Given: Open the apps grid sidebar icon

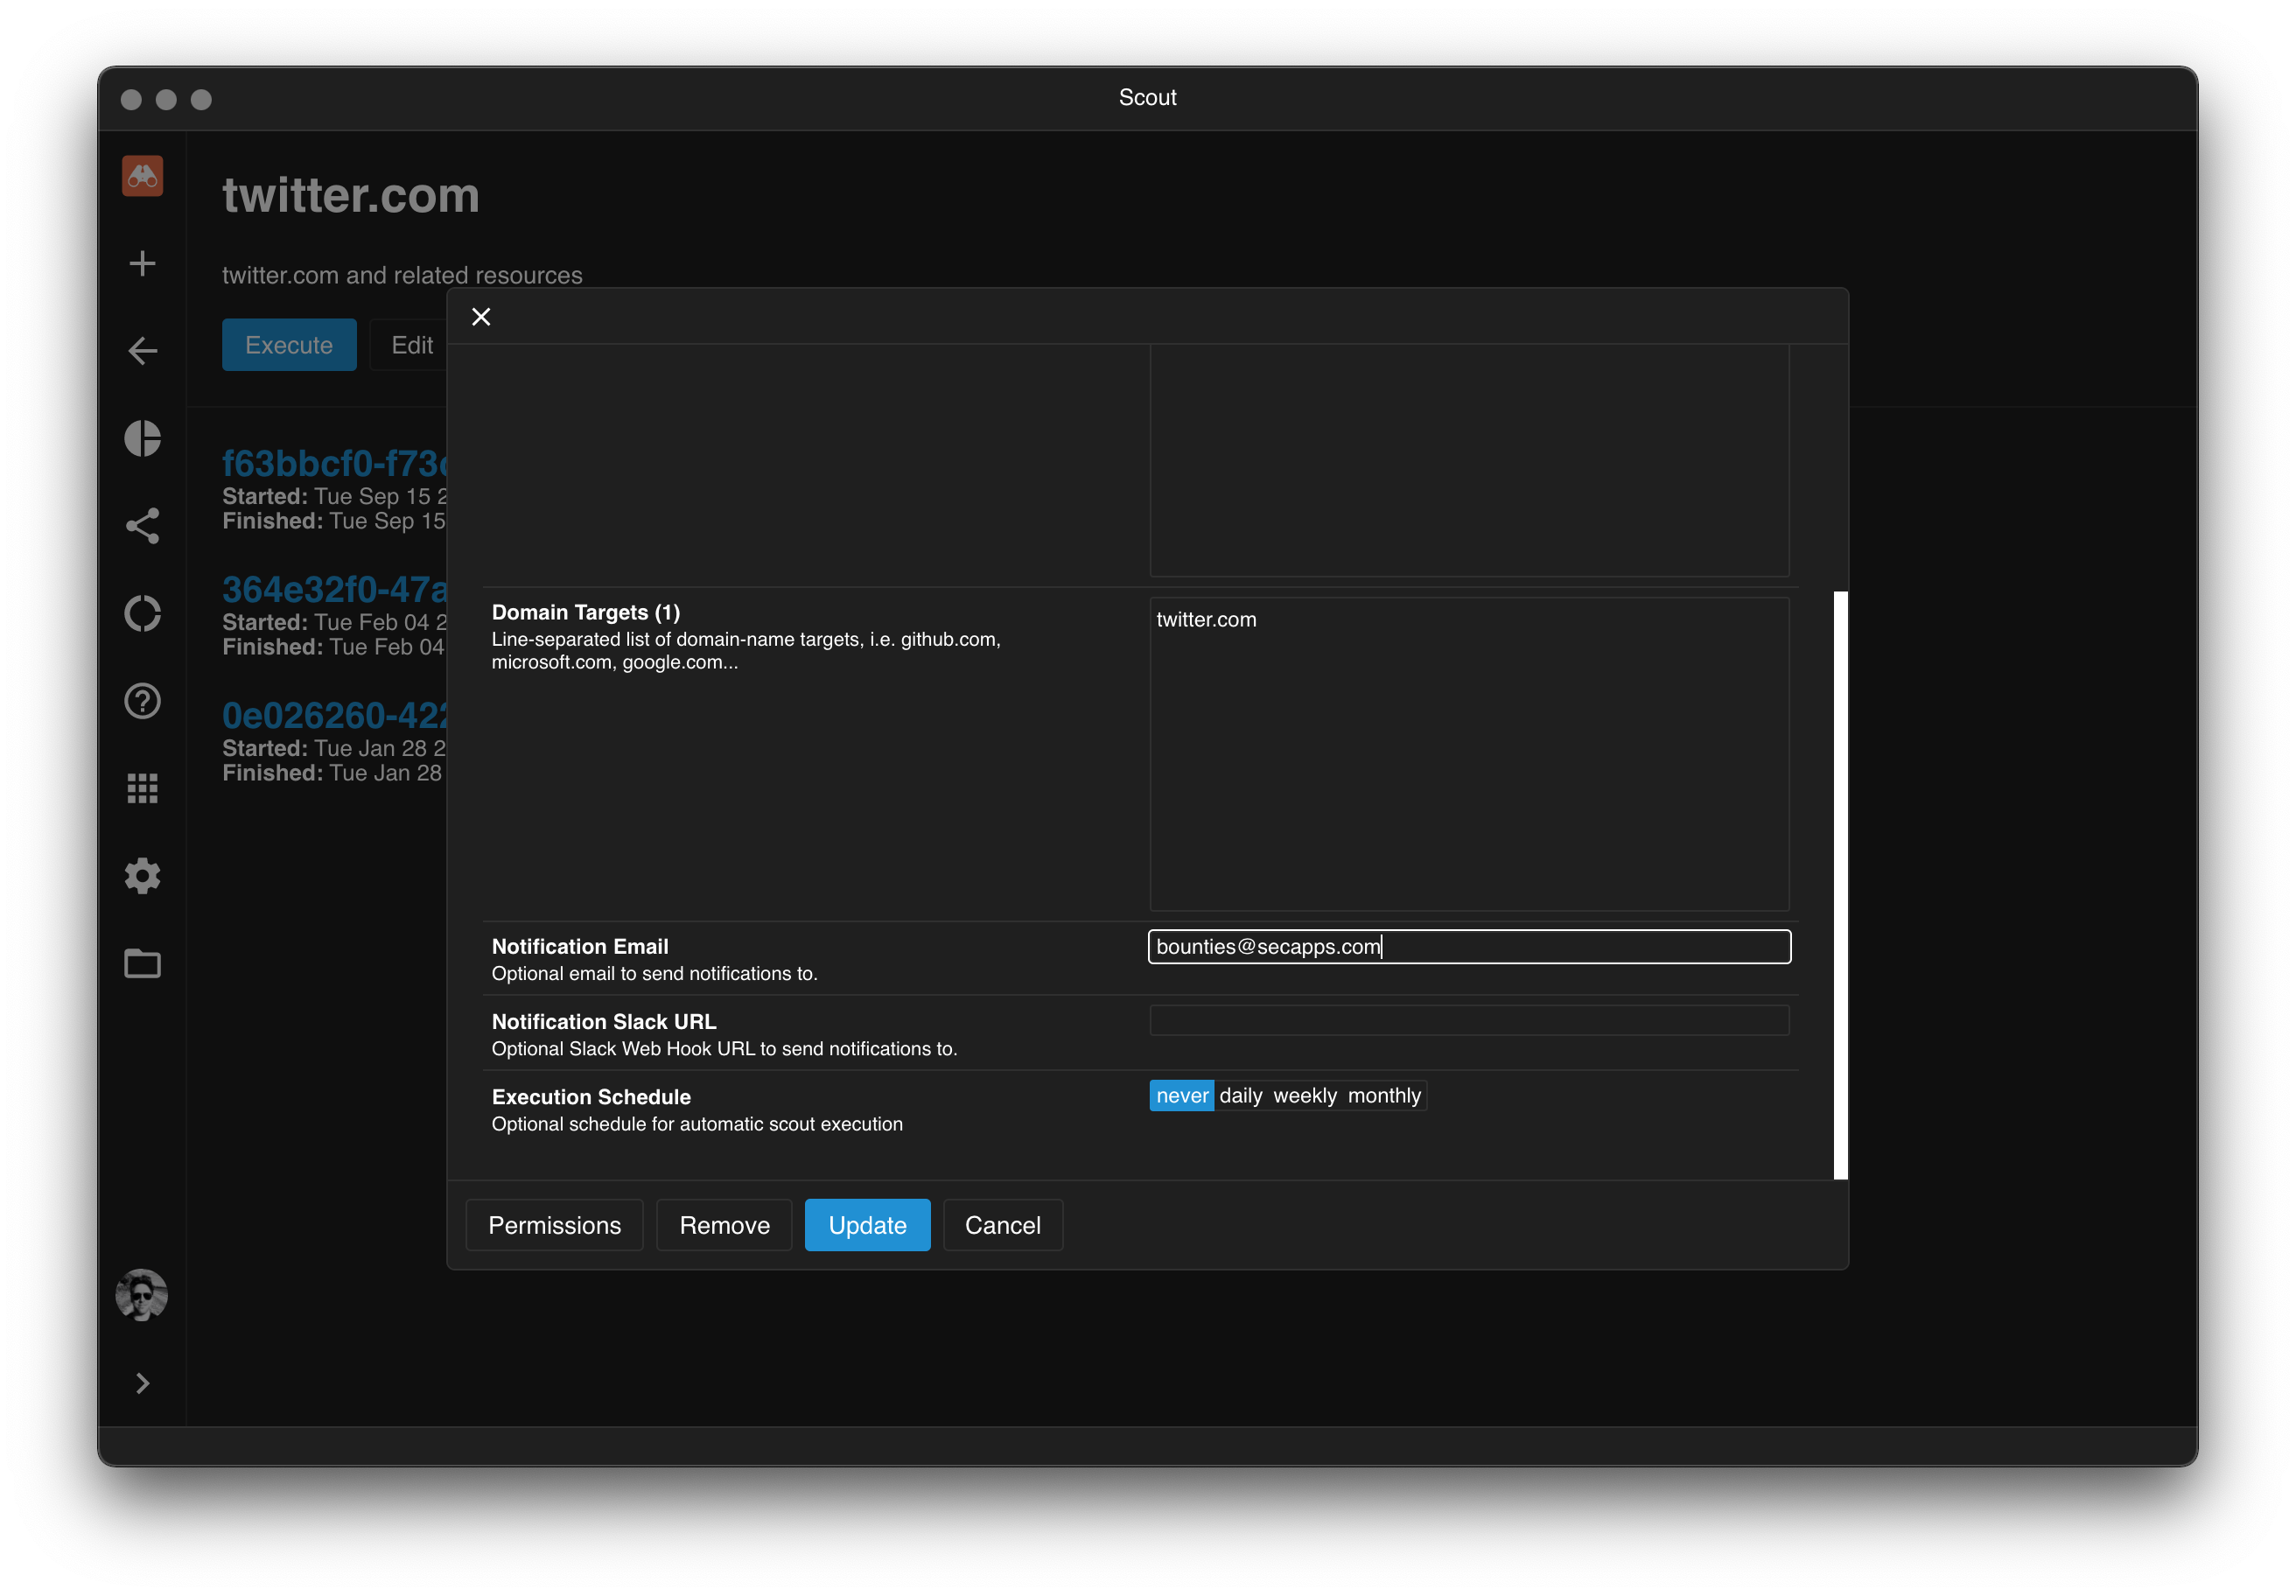Looking at the screenshot, I should [142, 788].
